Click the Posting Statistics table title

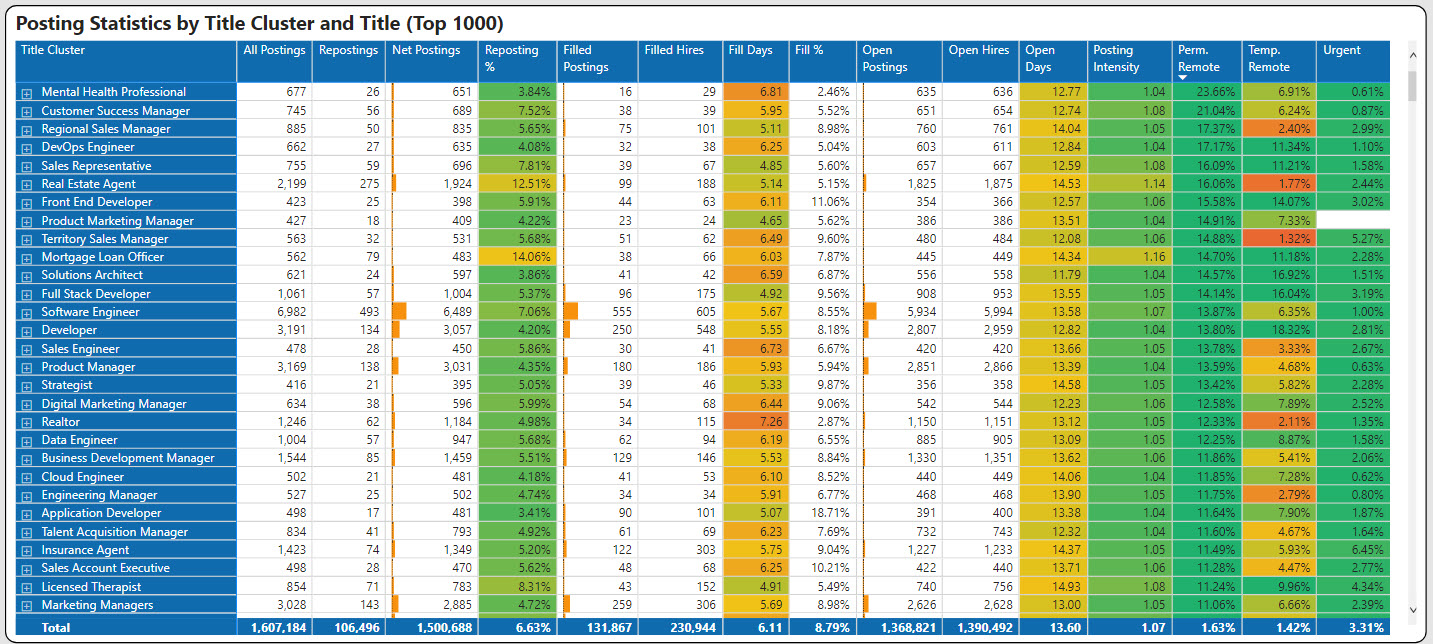coord(260,22)
